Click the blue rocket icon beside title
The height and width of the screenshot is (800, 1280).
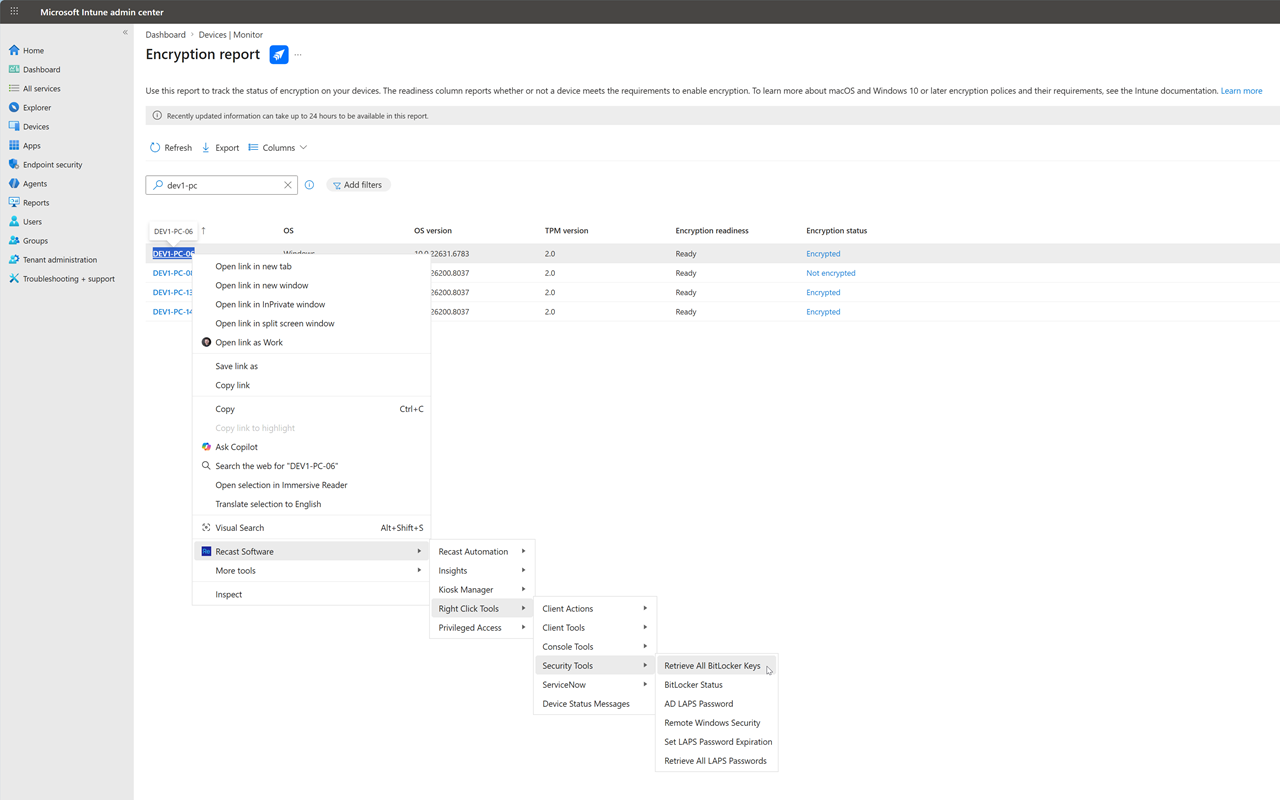pyautogui.click(x=279, y=55)
